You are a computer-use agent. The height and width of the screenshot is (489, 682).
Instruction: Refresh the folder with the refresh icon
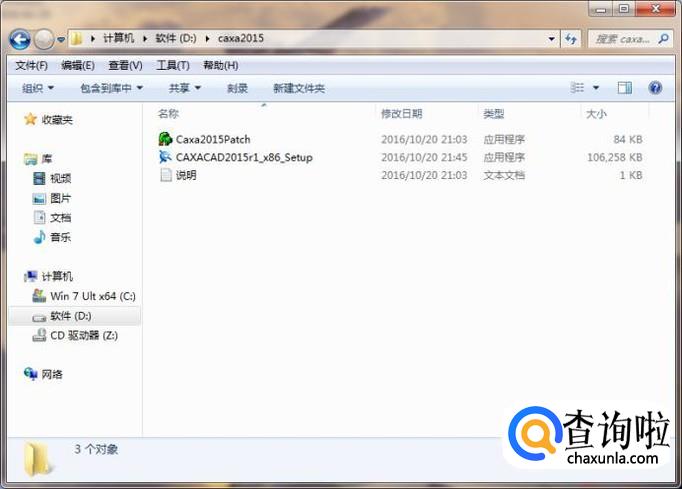[571, 39]
